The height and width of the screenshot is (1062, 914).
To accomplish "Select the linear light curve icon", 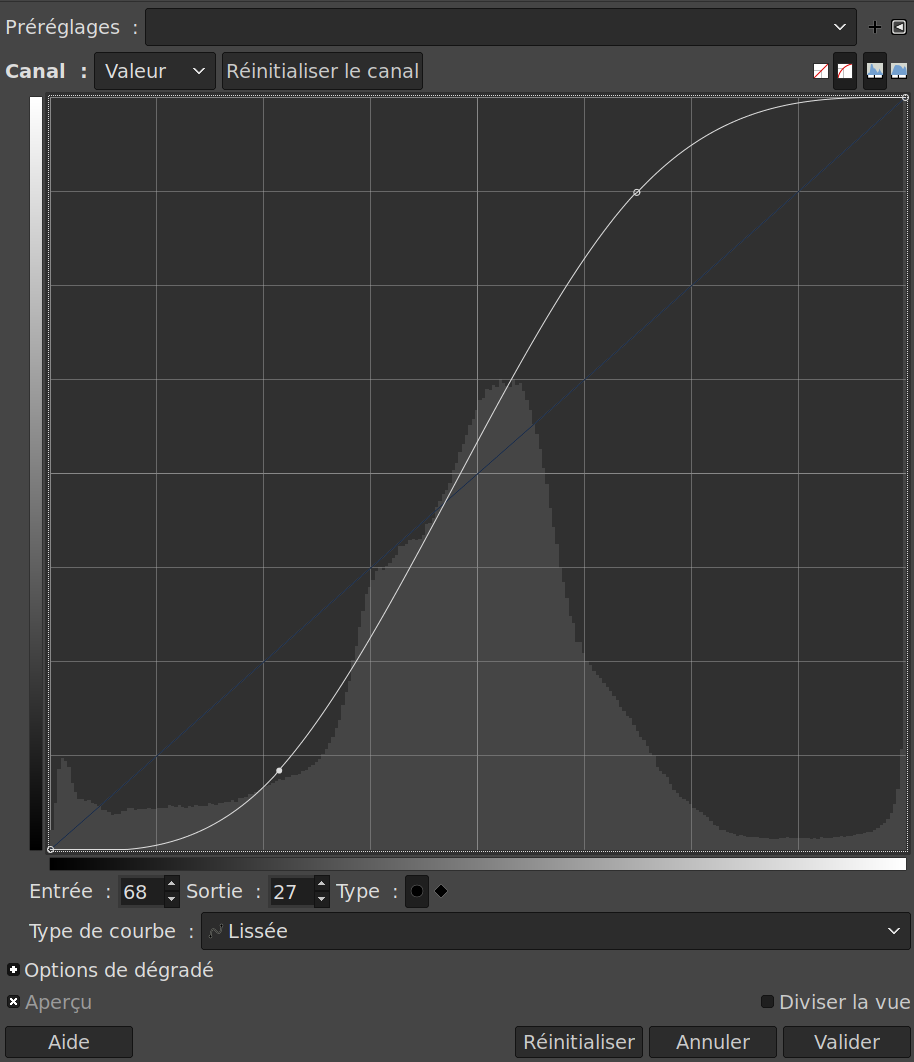I will click(x=821, y=71).
